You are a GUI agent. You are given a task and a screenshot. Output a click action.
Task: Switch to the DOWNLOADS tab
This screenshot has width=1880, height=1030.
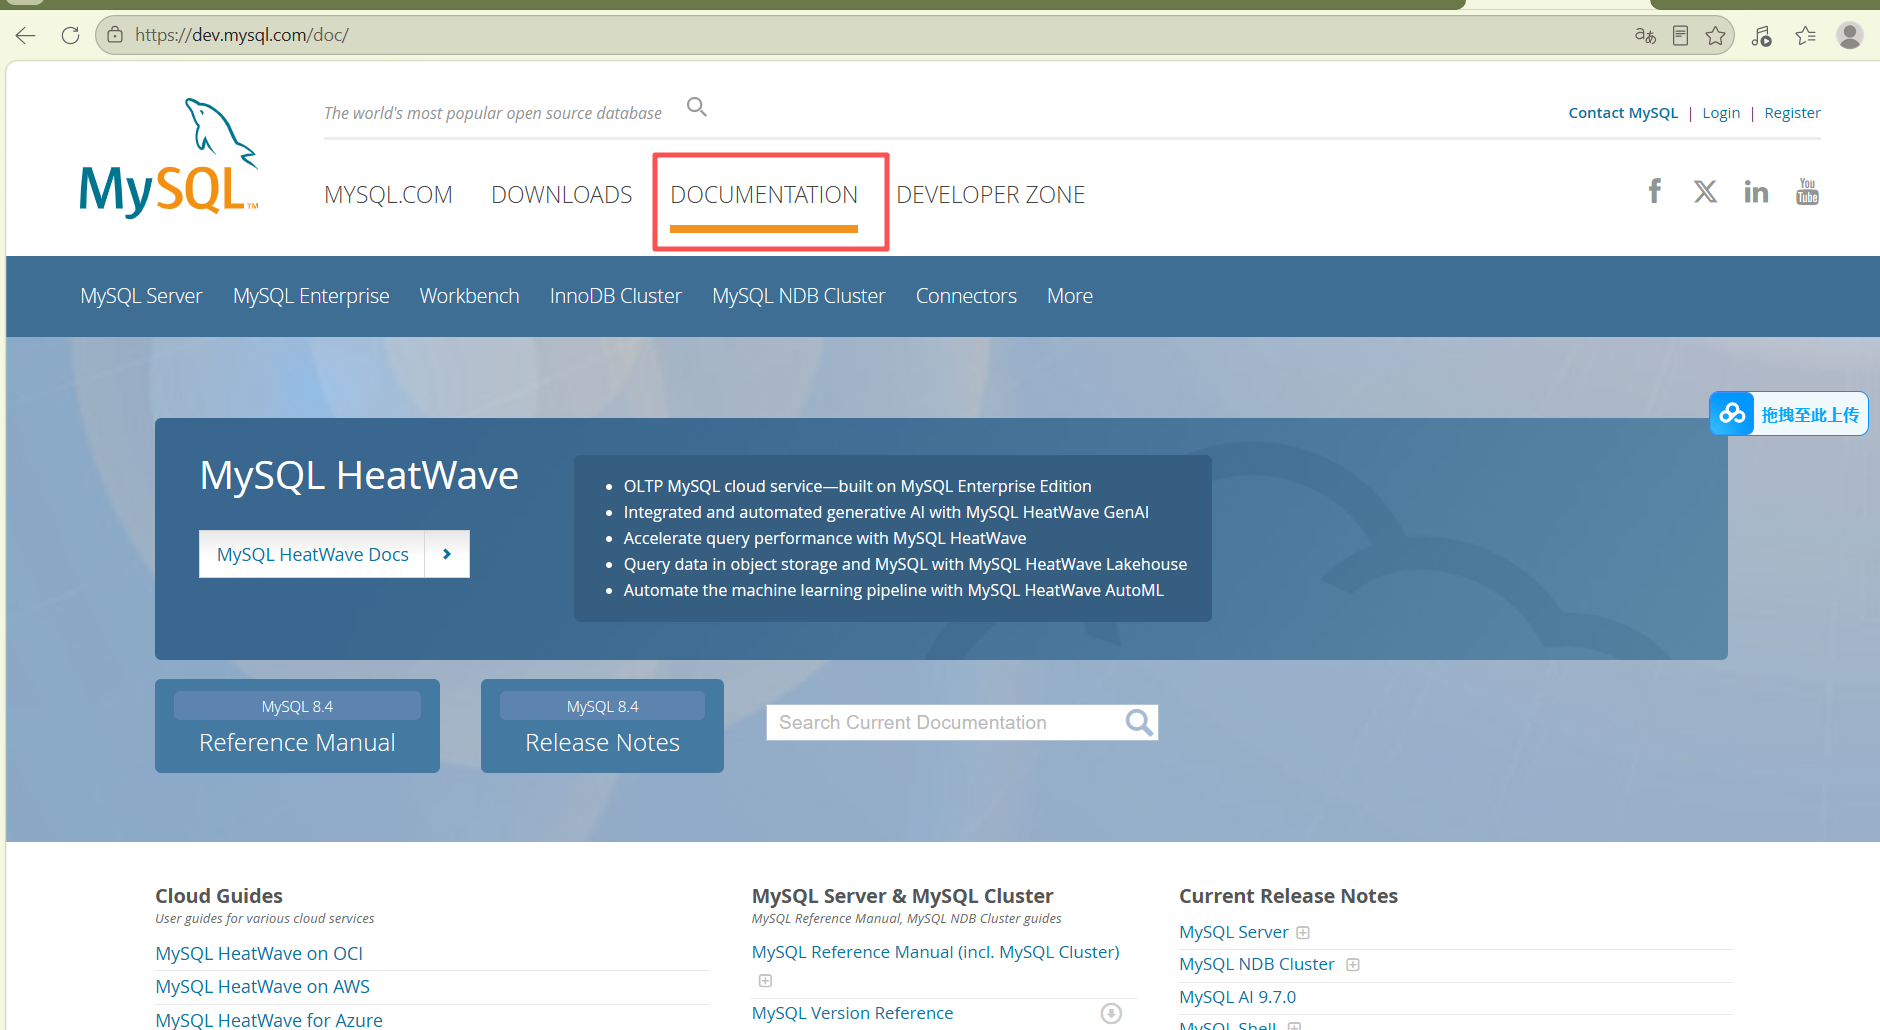click(x=562, y=195)
